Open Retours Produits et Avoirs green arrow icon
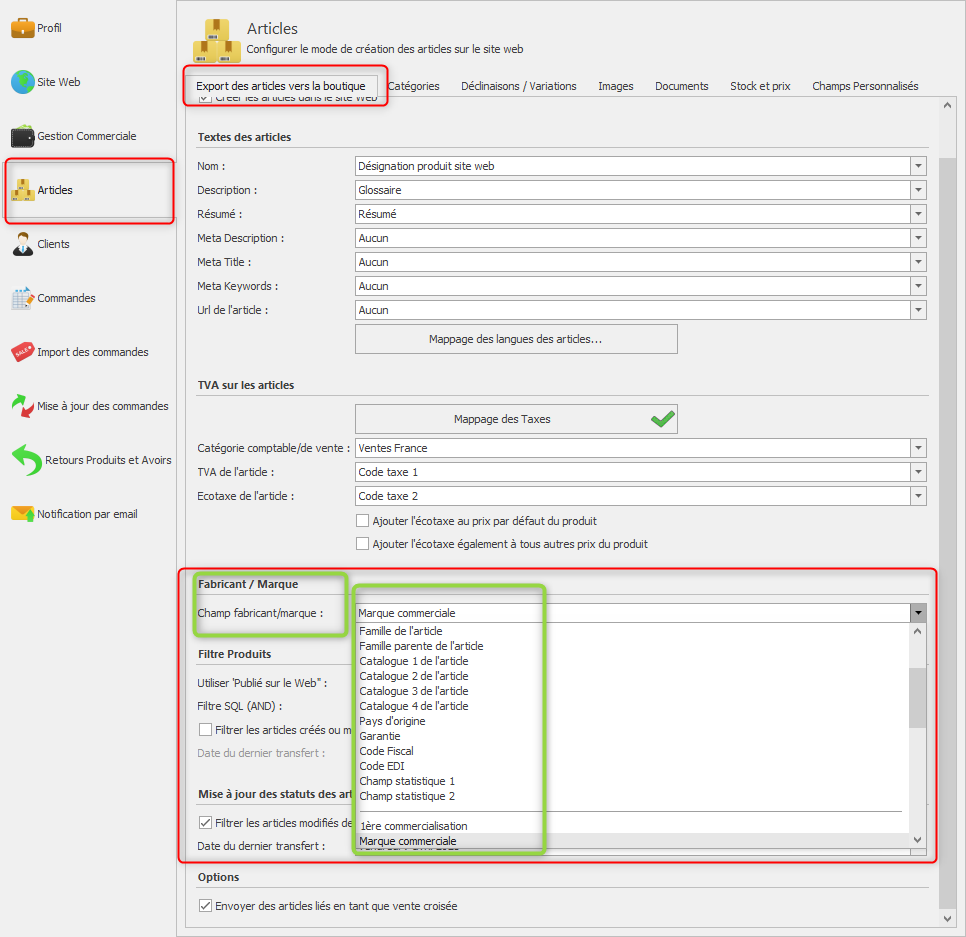 tap(26, 460)
